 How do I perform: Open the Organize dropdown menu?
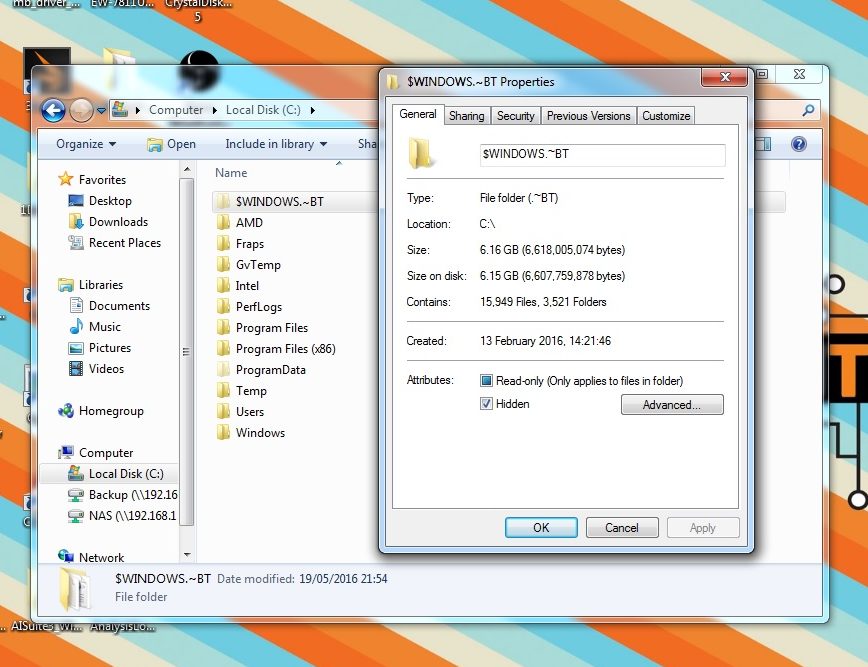point(86,144)
